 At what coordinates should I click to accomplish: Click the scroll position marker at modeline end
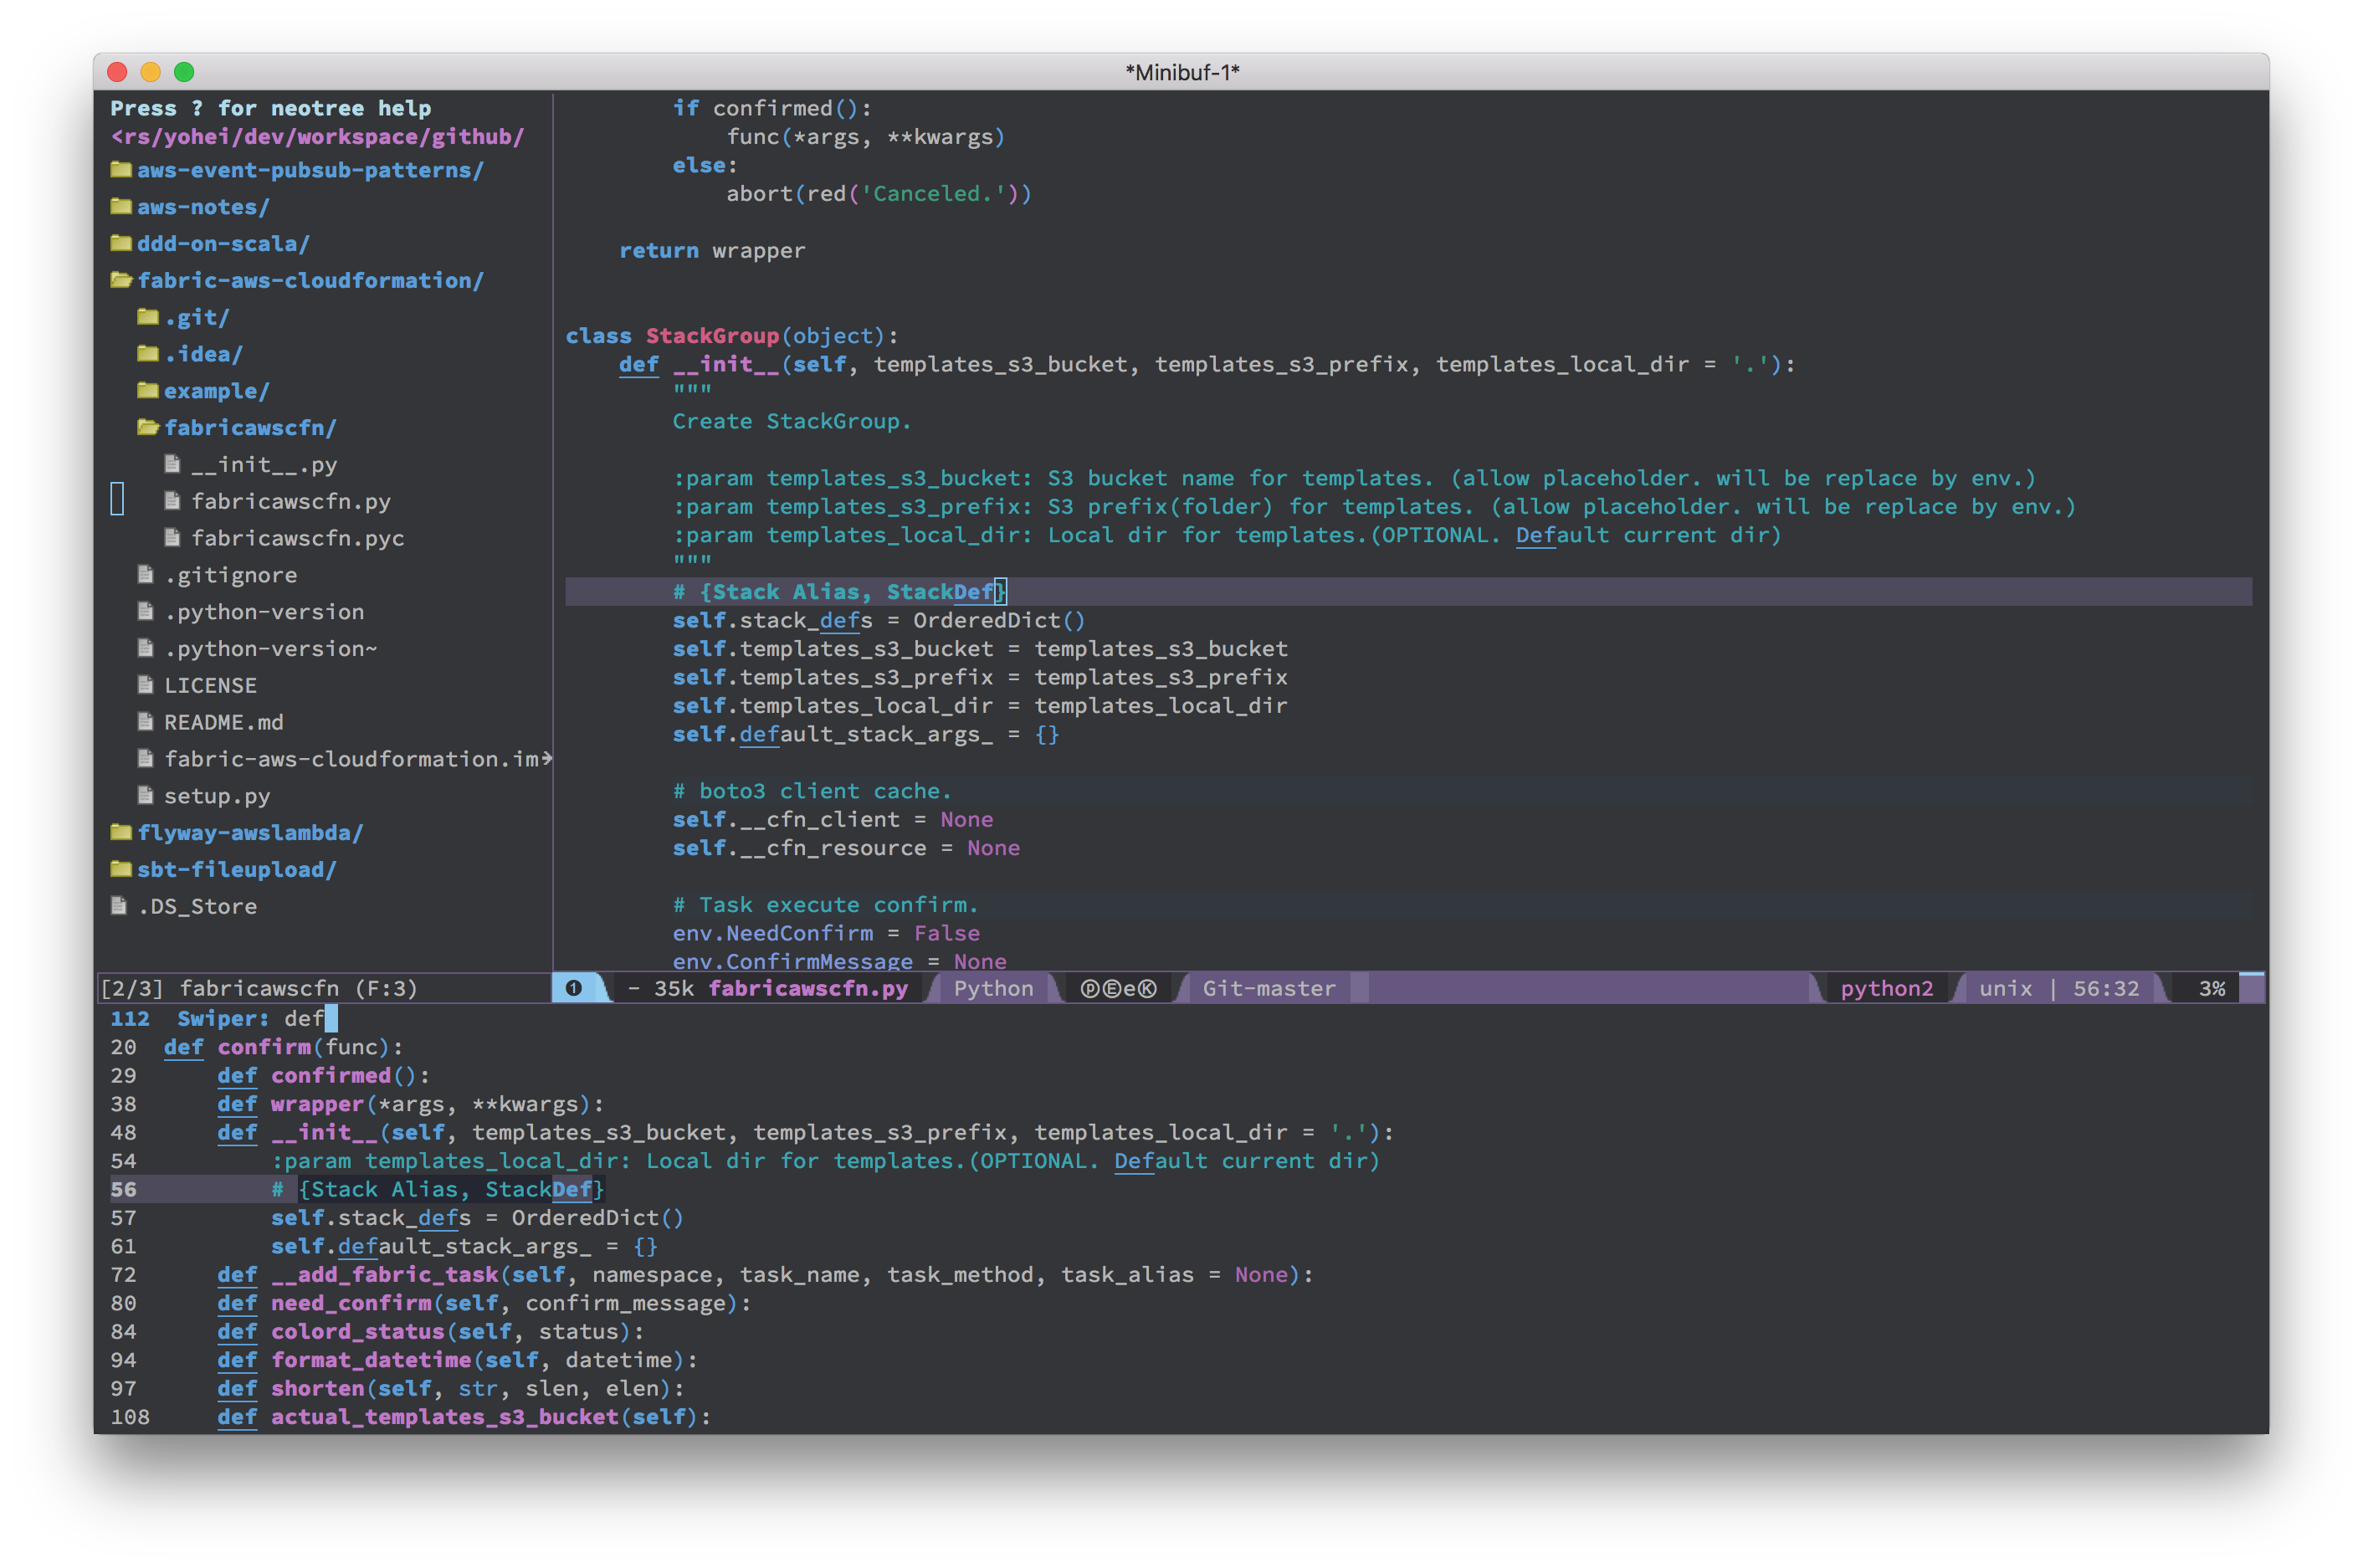(x=2251, y=987)
